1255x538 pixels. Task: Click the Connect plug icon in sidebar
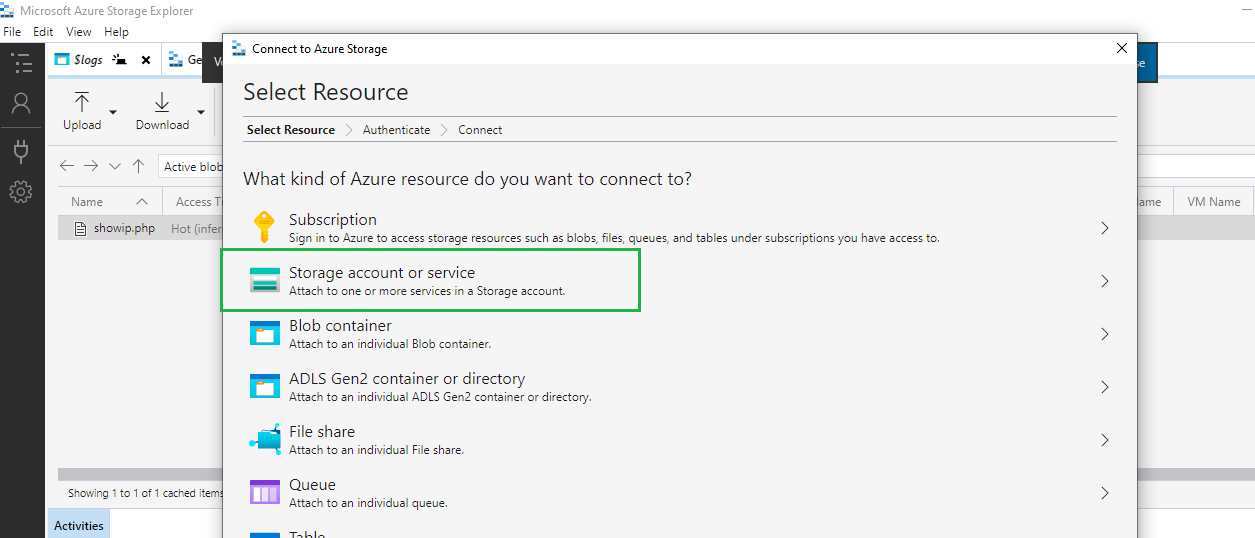21,150
